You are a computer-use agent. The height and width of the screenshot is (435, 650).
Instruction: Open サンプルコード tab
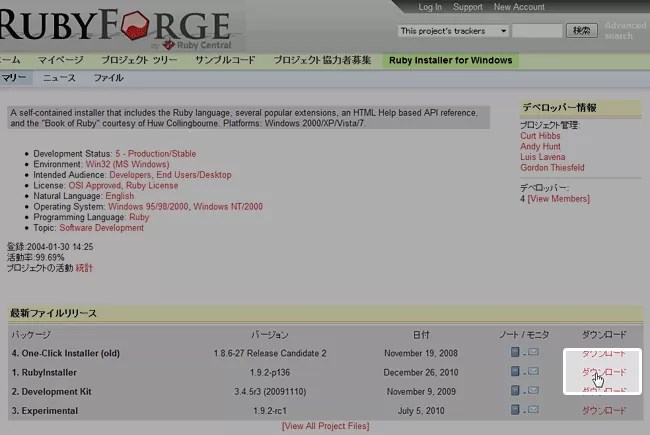[x=225, y=60]
